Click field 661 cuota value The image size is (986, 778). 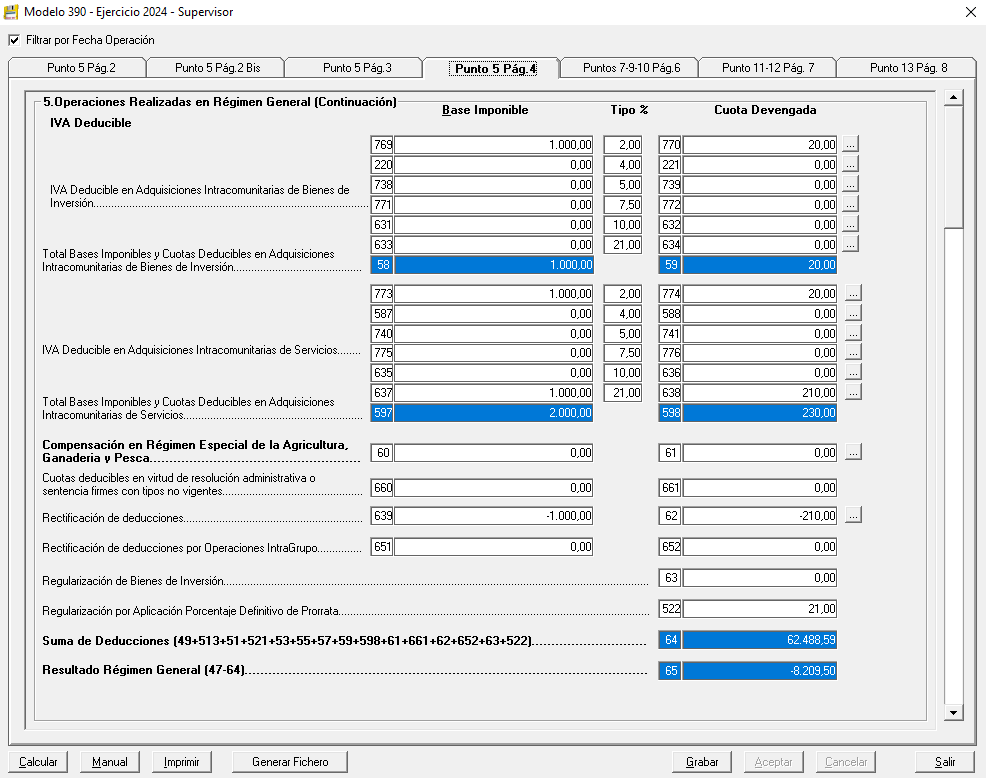(760, 487)
